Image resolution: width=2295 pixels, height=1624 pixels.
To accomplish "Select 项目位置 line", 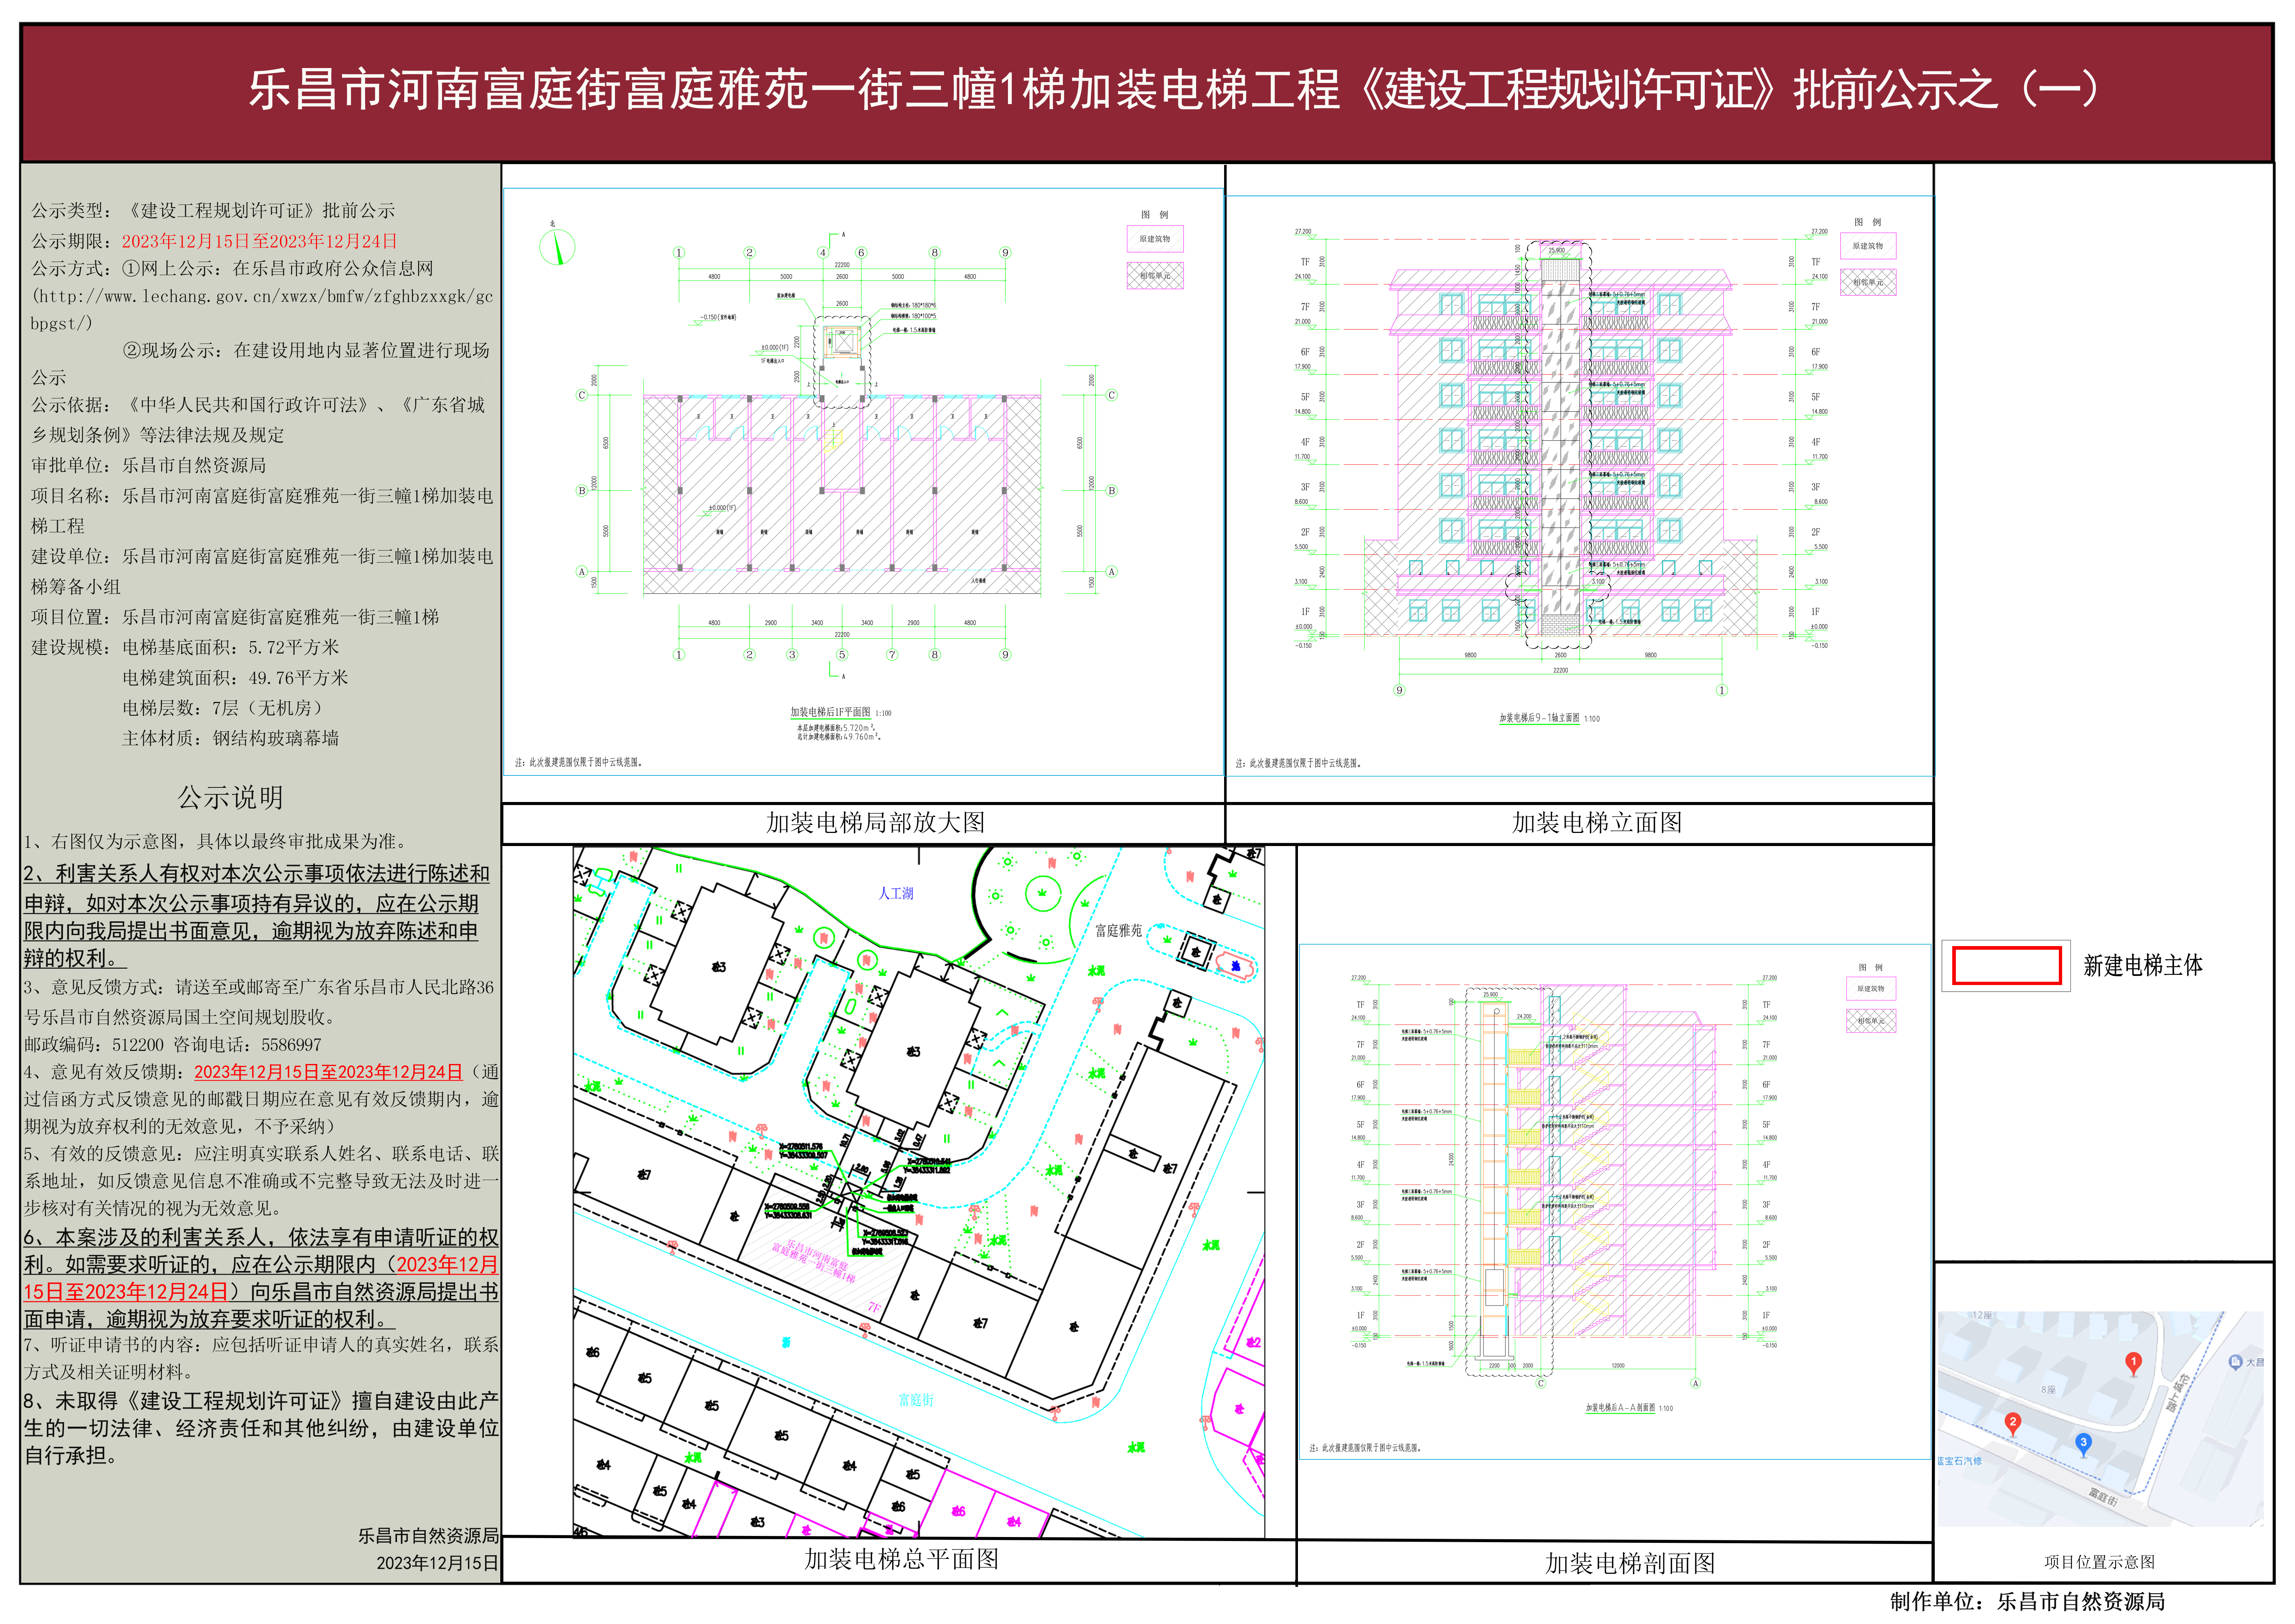I will coord(235,617).
